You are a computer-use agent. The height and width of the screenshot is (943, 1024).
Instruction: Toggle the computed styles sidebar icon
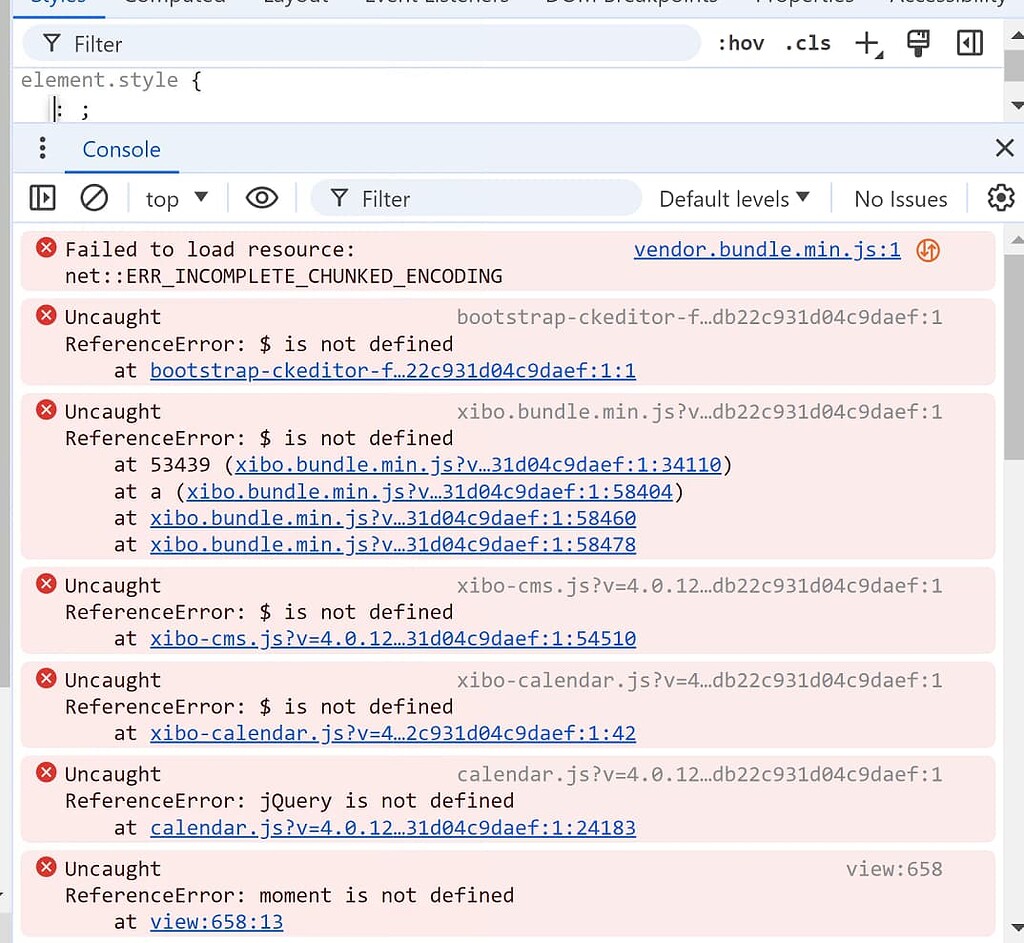969,43
